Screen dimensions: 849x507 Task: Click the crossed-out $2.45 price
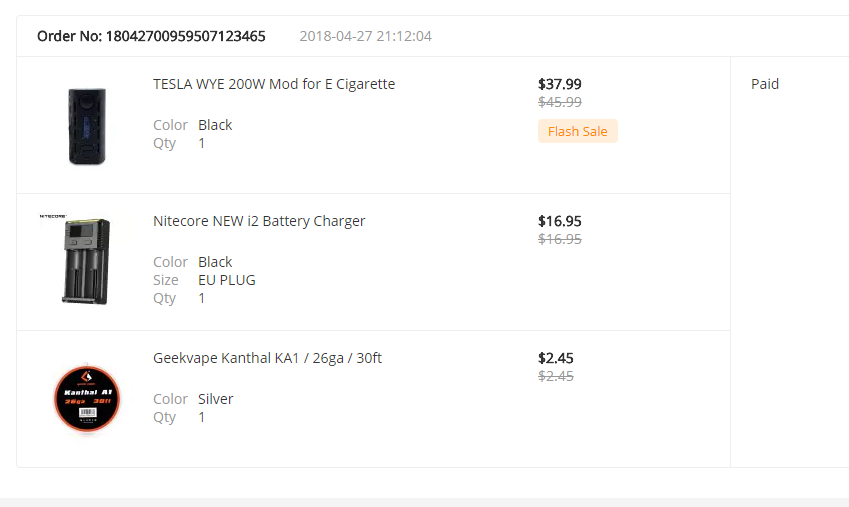[x=555, y=376]
